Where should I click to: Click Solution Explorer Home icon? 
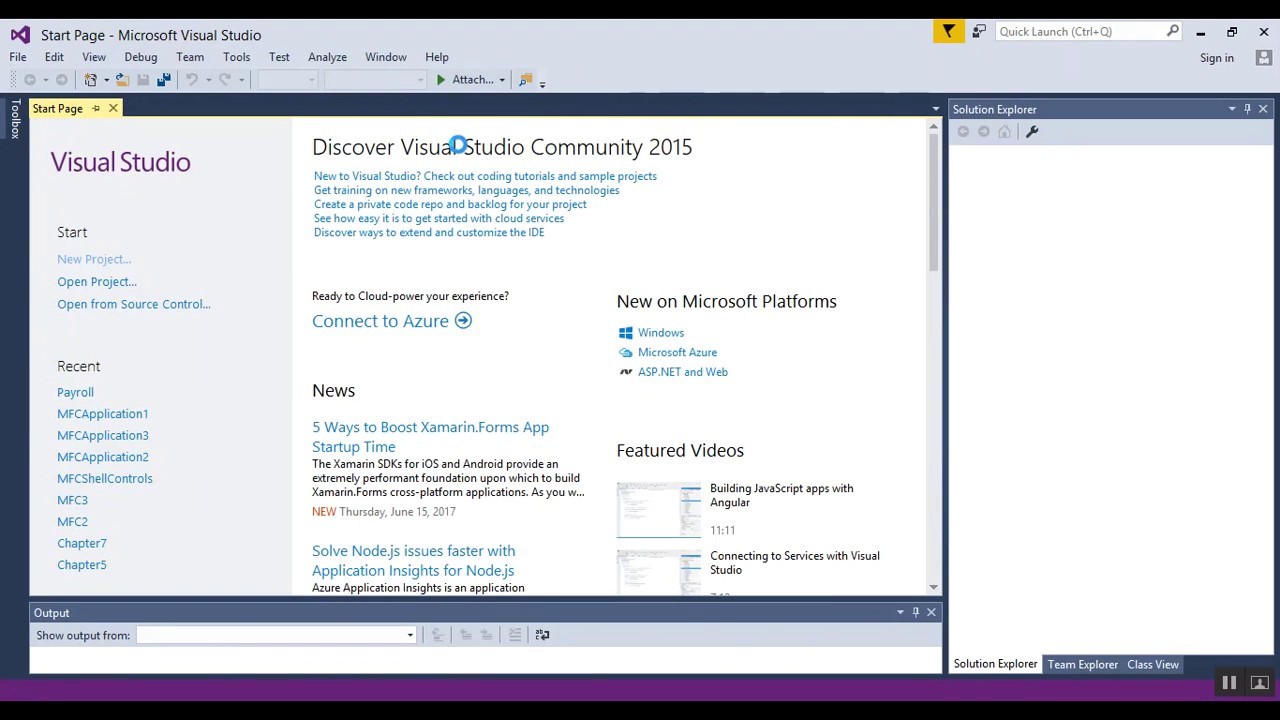click(x=1005, y=132)
